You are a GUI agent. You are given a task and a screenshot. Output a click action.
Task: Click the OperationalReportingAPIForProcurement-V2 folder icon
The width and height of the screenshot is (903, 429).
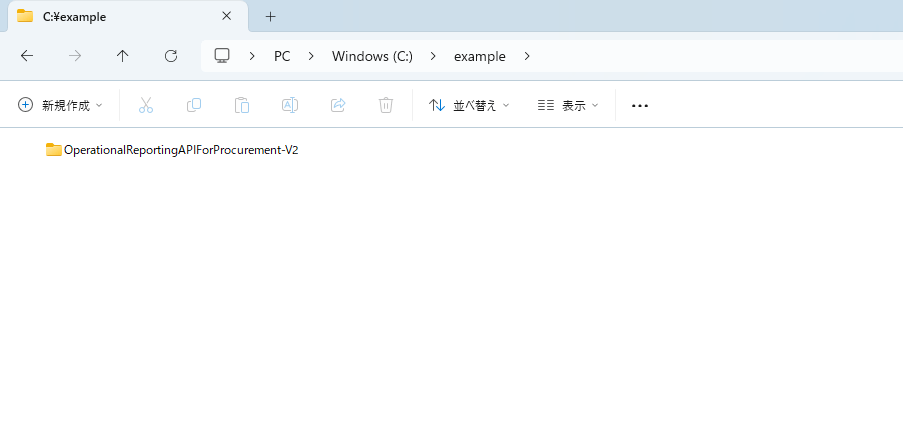pyautogui.click(x=54, y=150)
